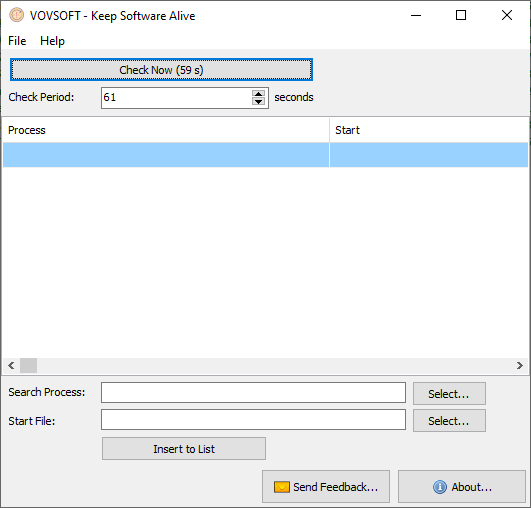Click Select button next to Start File
Image resolution: width=531 pixels, height=508 pixels.
(449, 421)
